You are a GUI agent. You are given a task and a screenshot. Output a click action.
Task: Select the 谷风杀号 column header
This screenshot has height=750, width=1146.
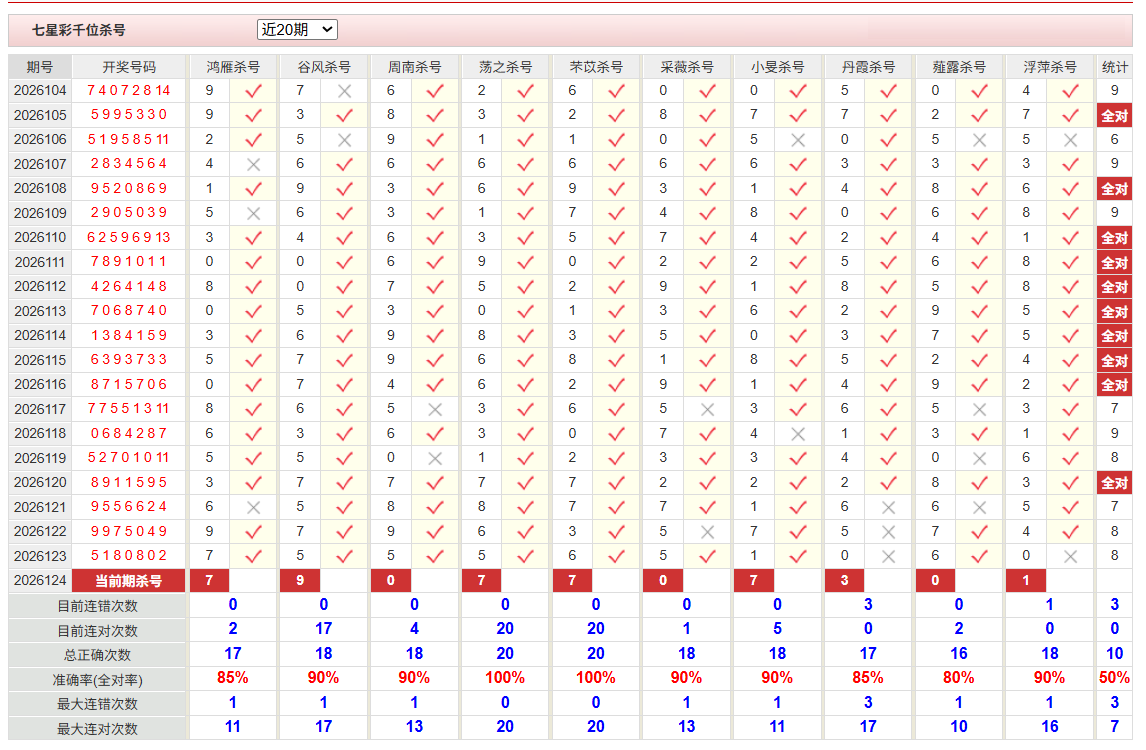pyautogui.click(x=324, y=67)
